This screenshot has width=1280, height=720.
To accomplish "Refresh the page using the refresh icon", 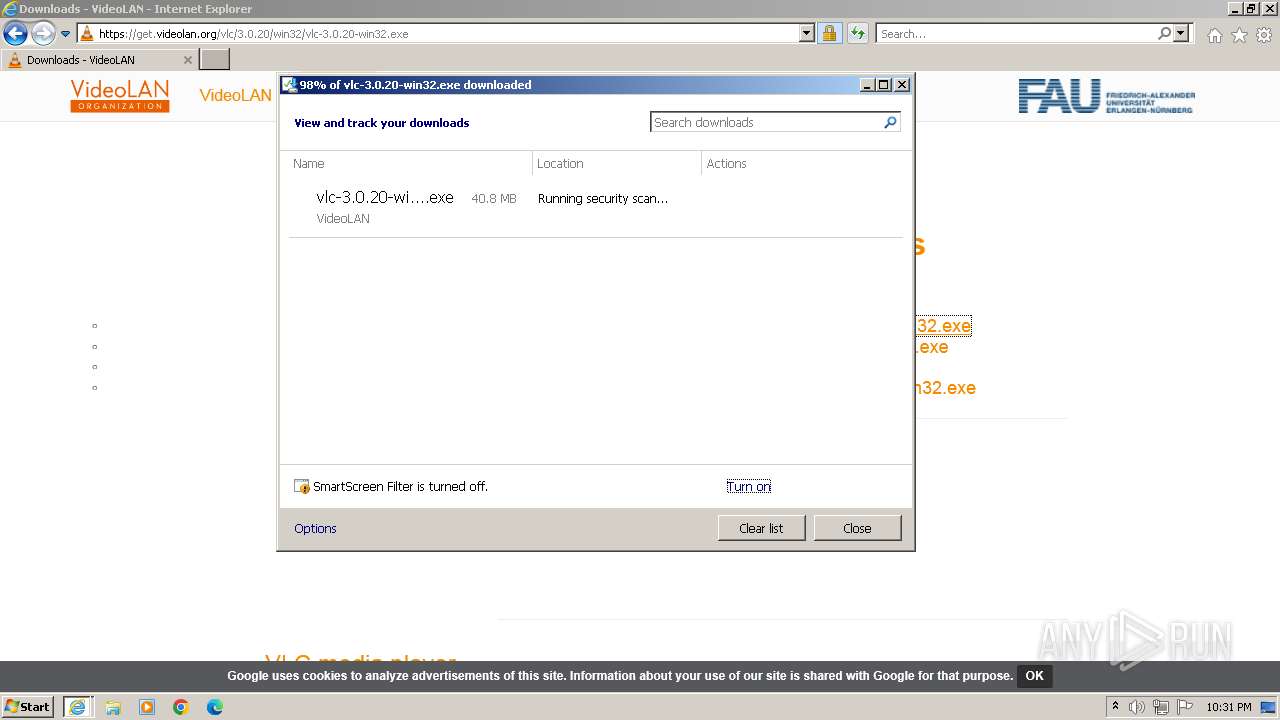I will tap(857, 34).
